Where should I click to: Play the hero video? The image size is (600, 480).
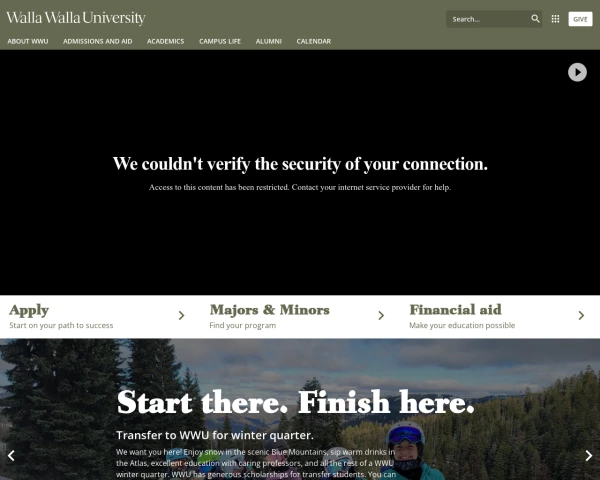(577, 72)
